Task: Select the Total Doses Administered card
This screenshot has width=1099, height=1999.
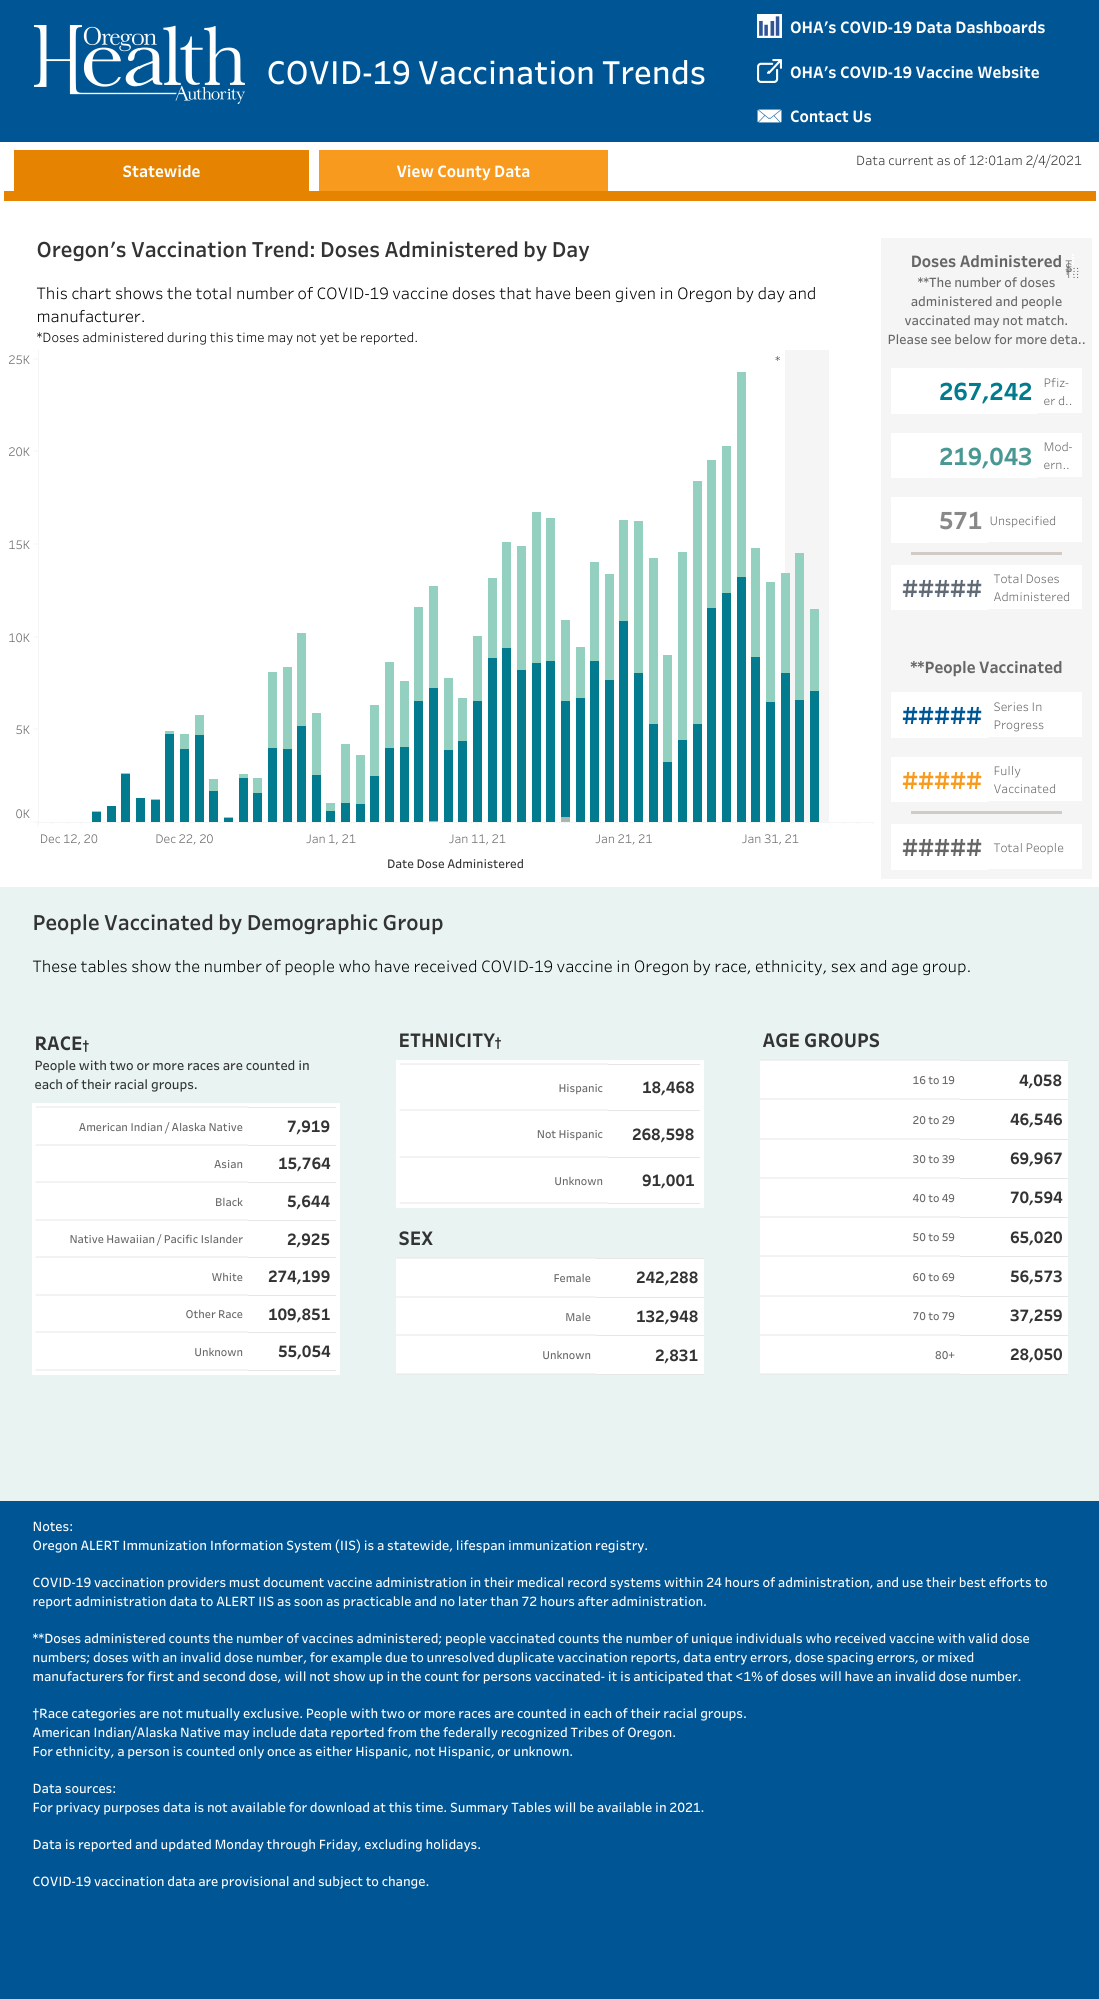Action: click(x=985, y=588)
